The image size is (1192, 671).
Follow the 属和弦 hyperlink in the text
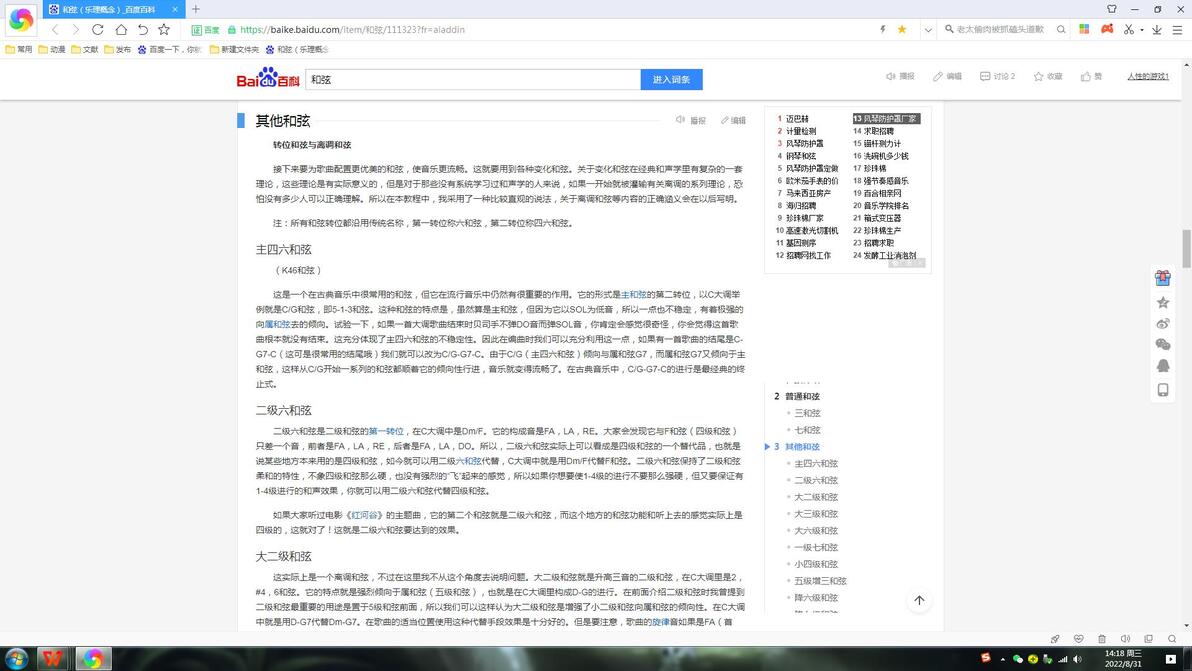click(x=277, y=324)
